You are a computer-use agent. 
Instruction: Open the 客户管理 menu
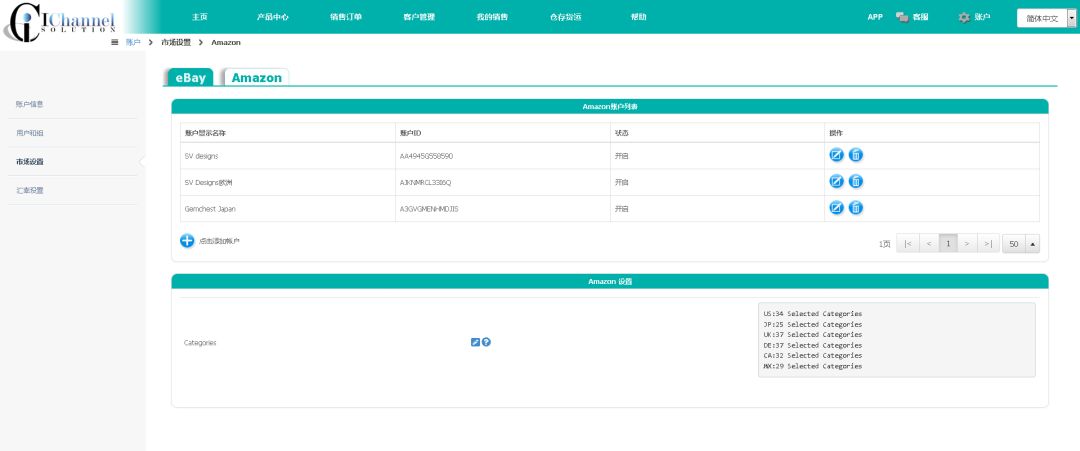(x=419, y=17)
